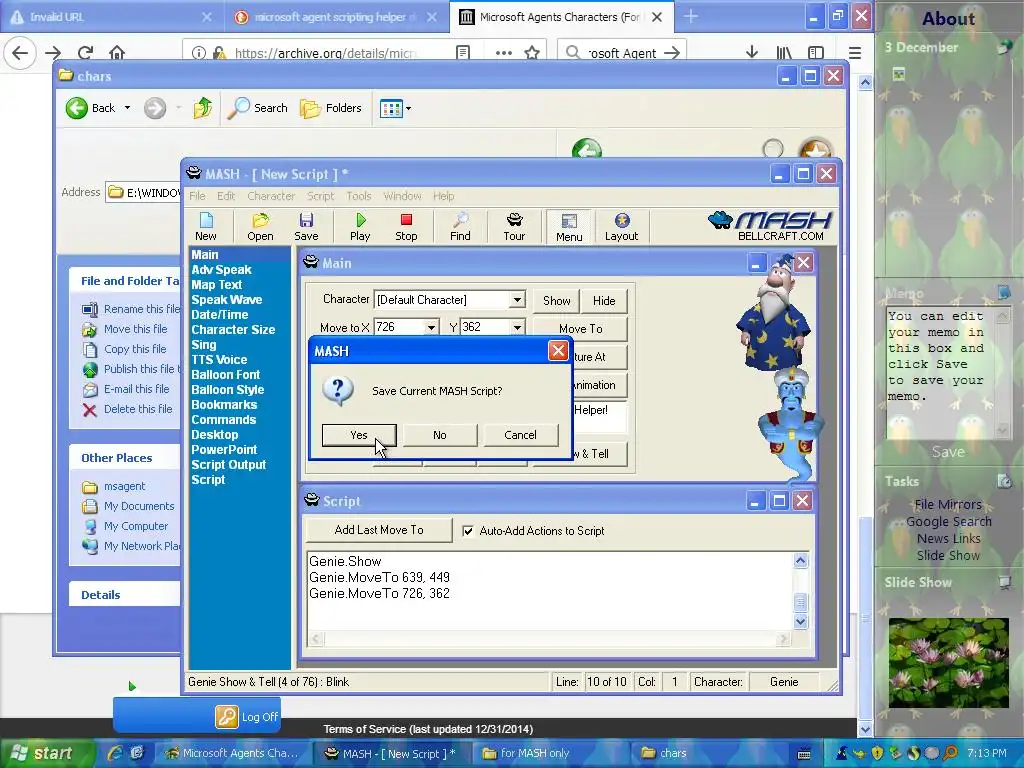Screen dimensions: 1024x768
Task: Select Bookmarks in the sidebar list
Action: pos(224,405)
